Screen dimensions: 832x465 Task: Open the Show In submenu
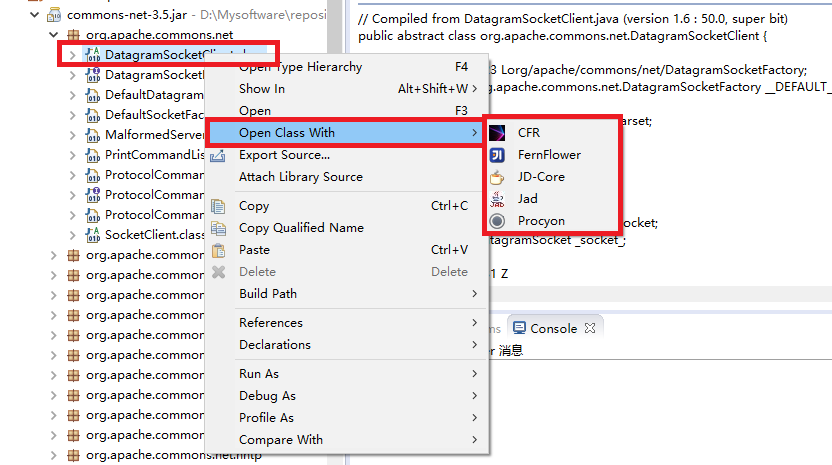coord(346,89)
